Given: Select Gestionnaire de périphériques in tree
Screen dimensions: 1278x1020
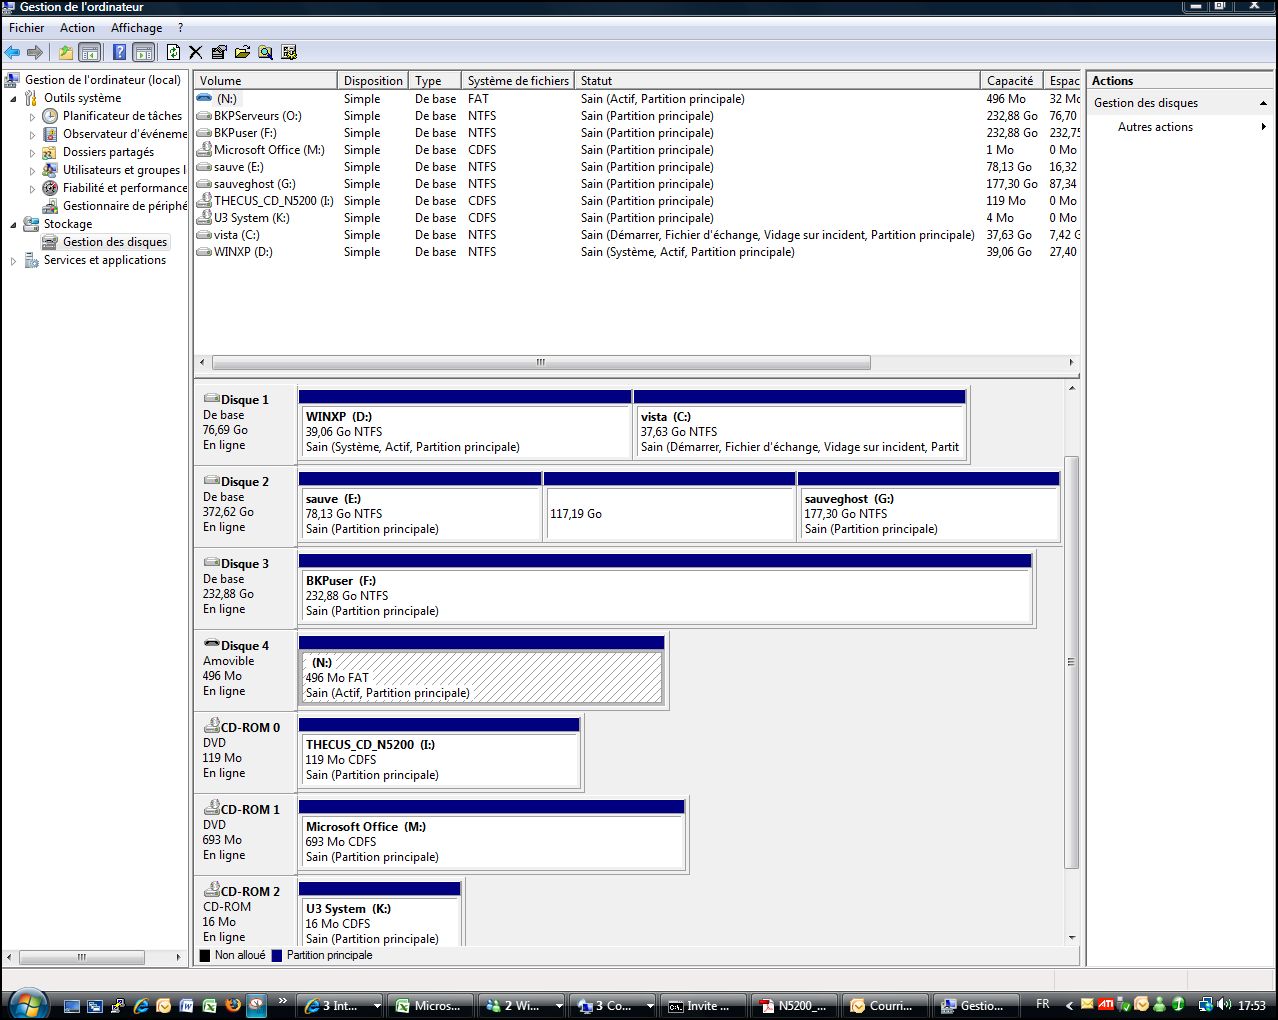Looking at the screenshot, I should tap(124, 206).
